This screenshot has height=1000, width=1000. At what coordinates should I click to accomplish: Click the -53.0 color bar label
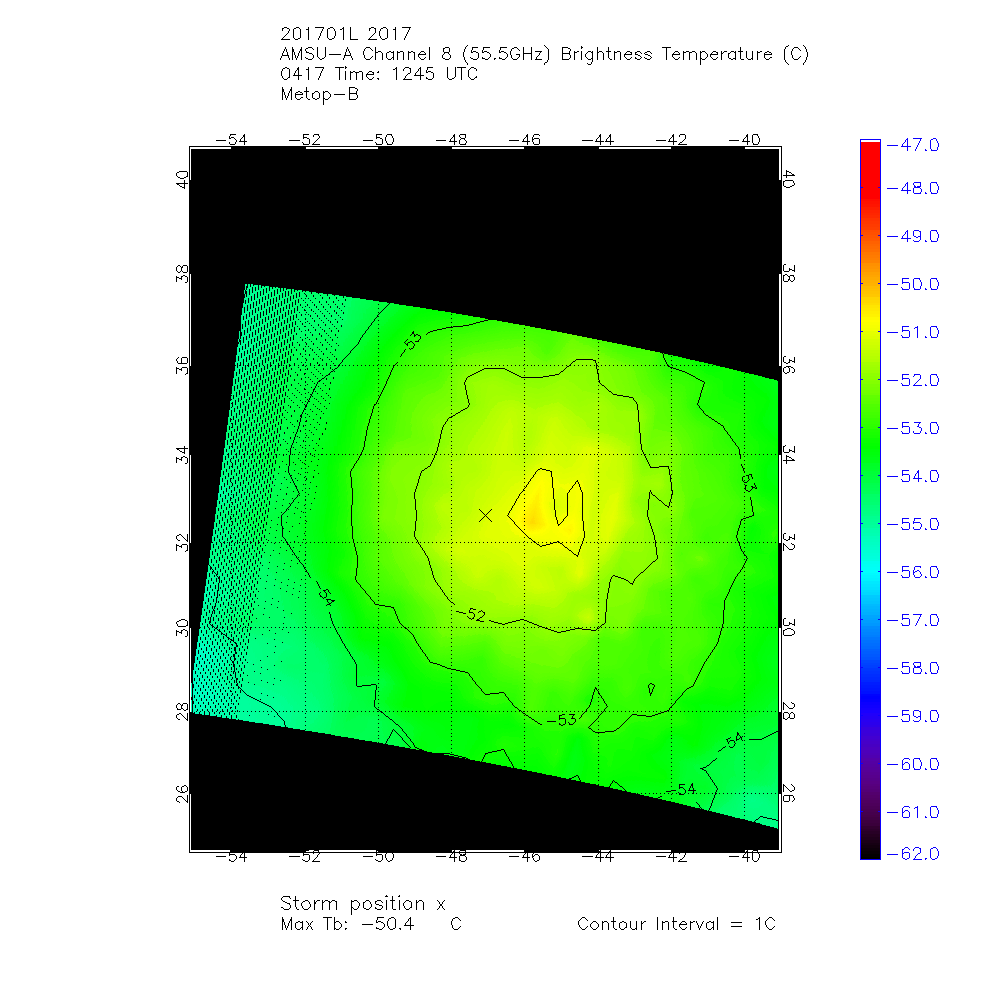tap(913, 428)
